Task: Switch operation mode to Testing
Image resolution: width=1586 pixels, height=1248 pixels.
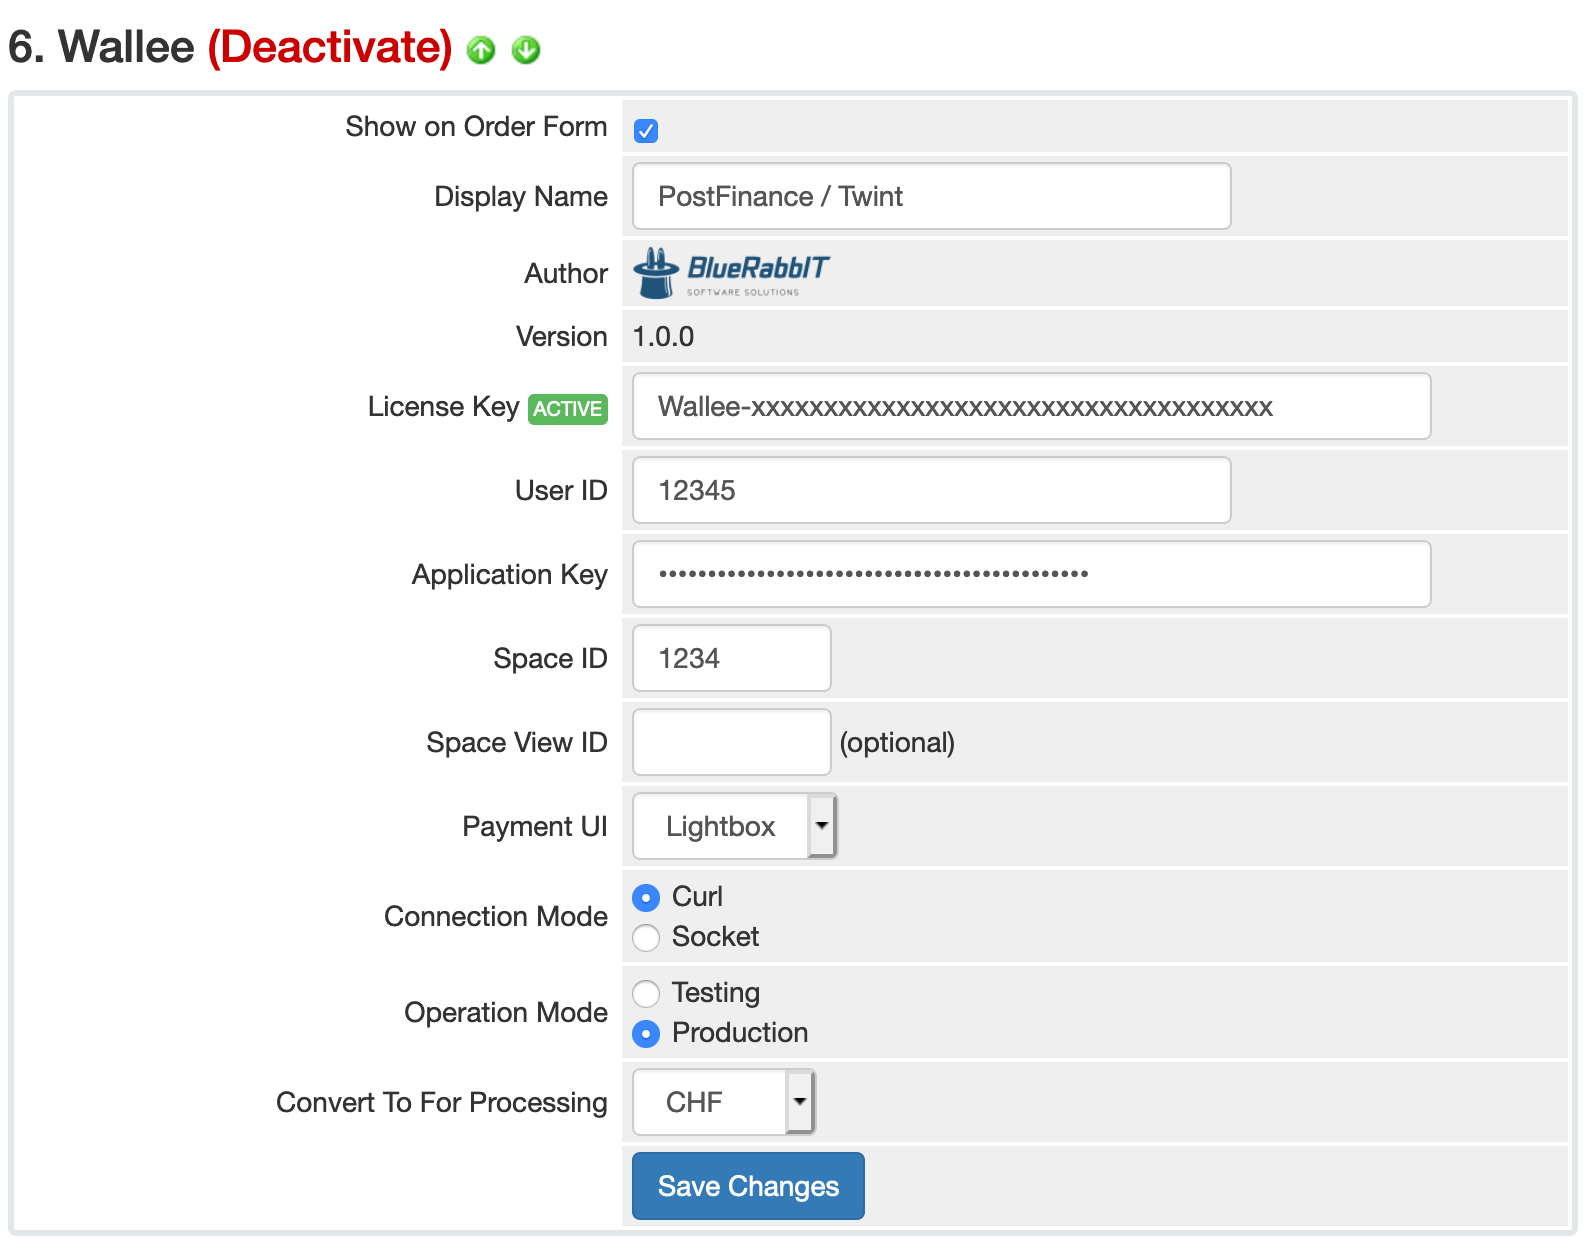Action: coord(646,994)
